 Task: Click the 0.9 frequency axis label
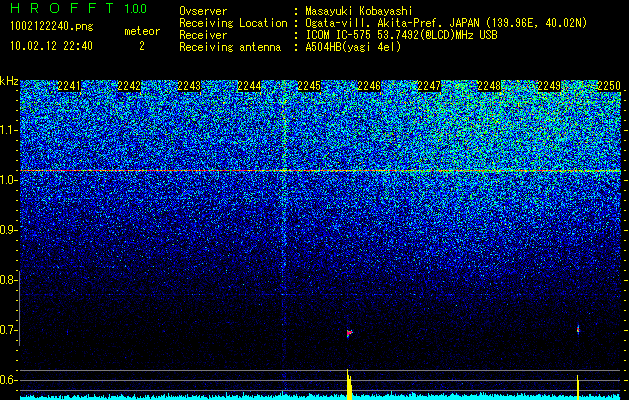click(x=7, y=230)
